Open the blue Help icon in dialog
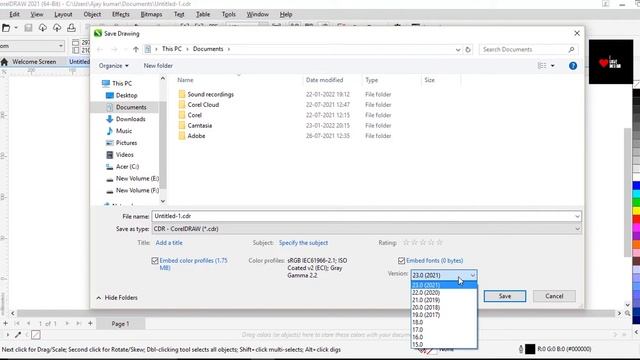 coord(573,66)
